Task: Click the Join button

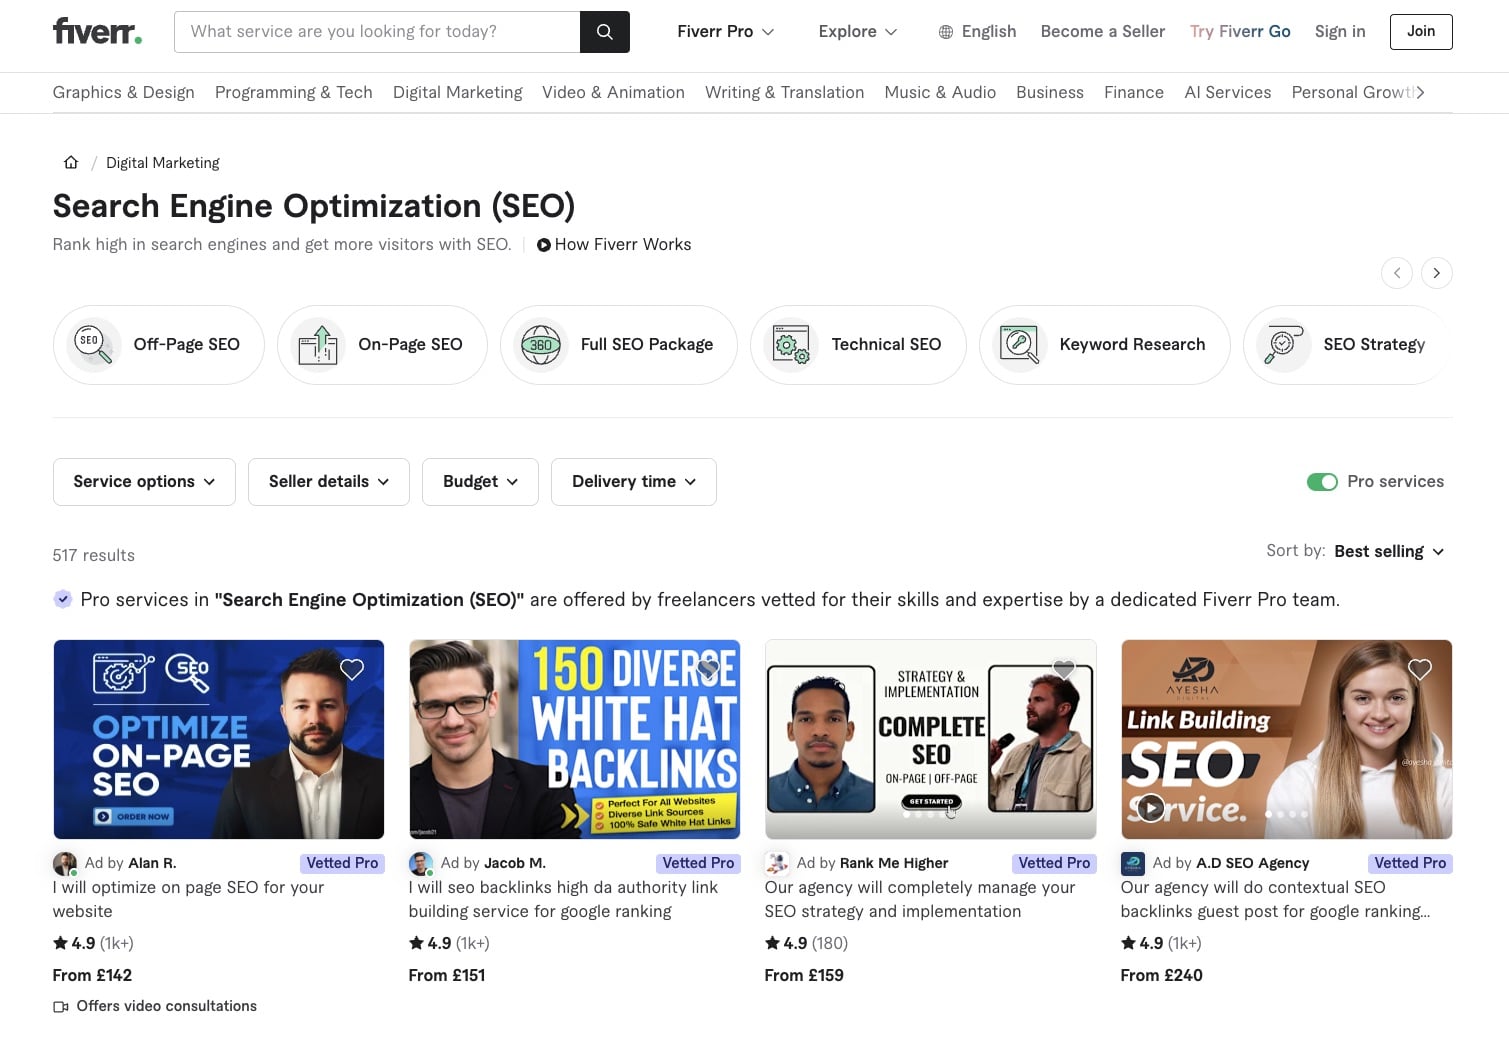Action: click(x=1421, y=32)
